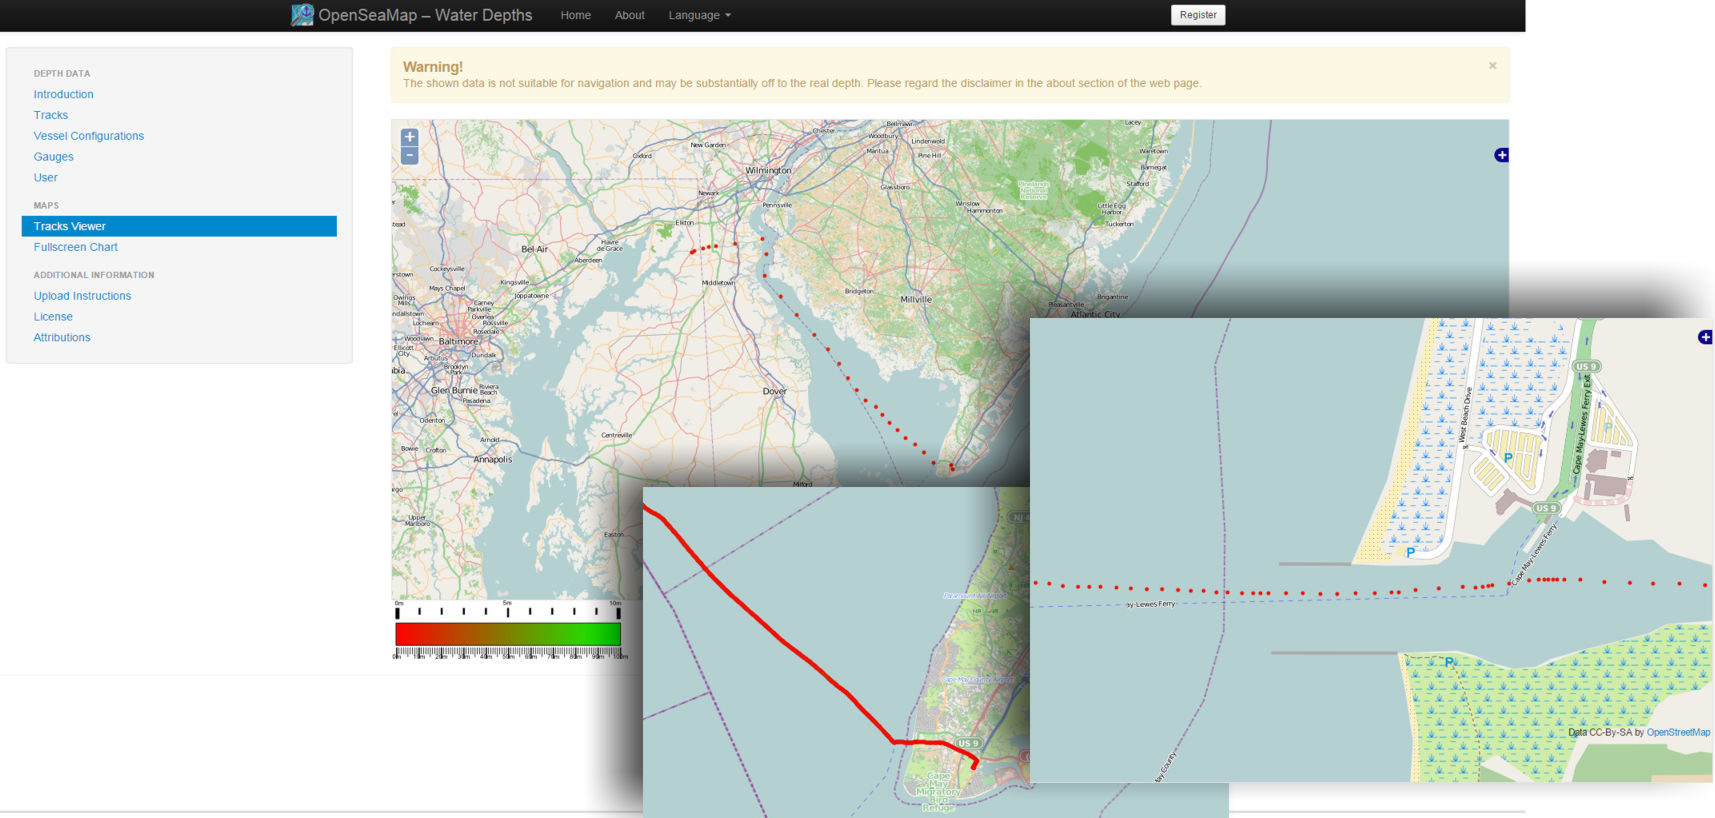
Task: Zoom in the map with plus button
Action: click(x=409, y=138)
